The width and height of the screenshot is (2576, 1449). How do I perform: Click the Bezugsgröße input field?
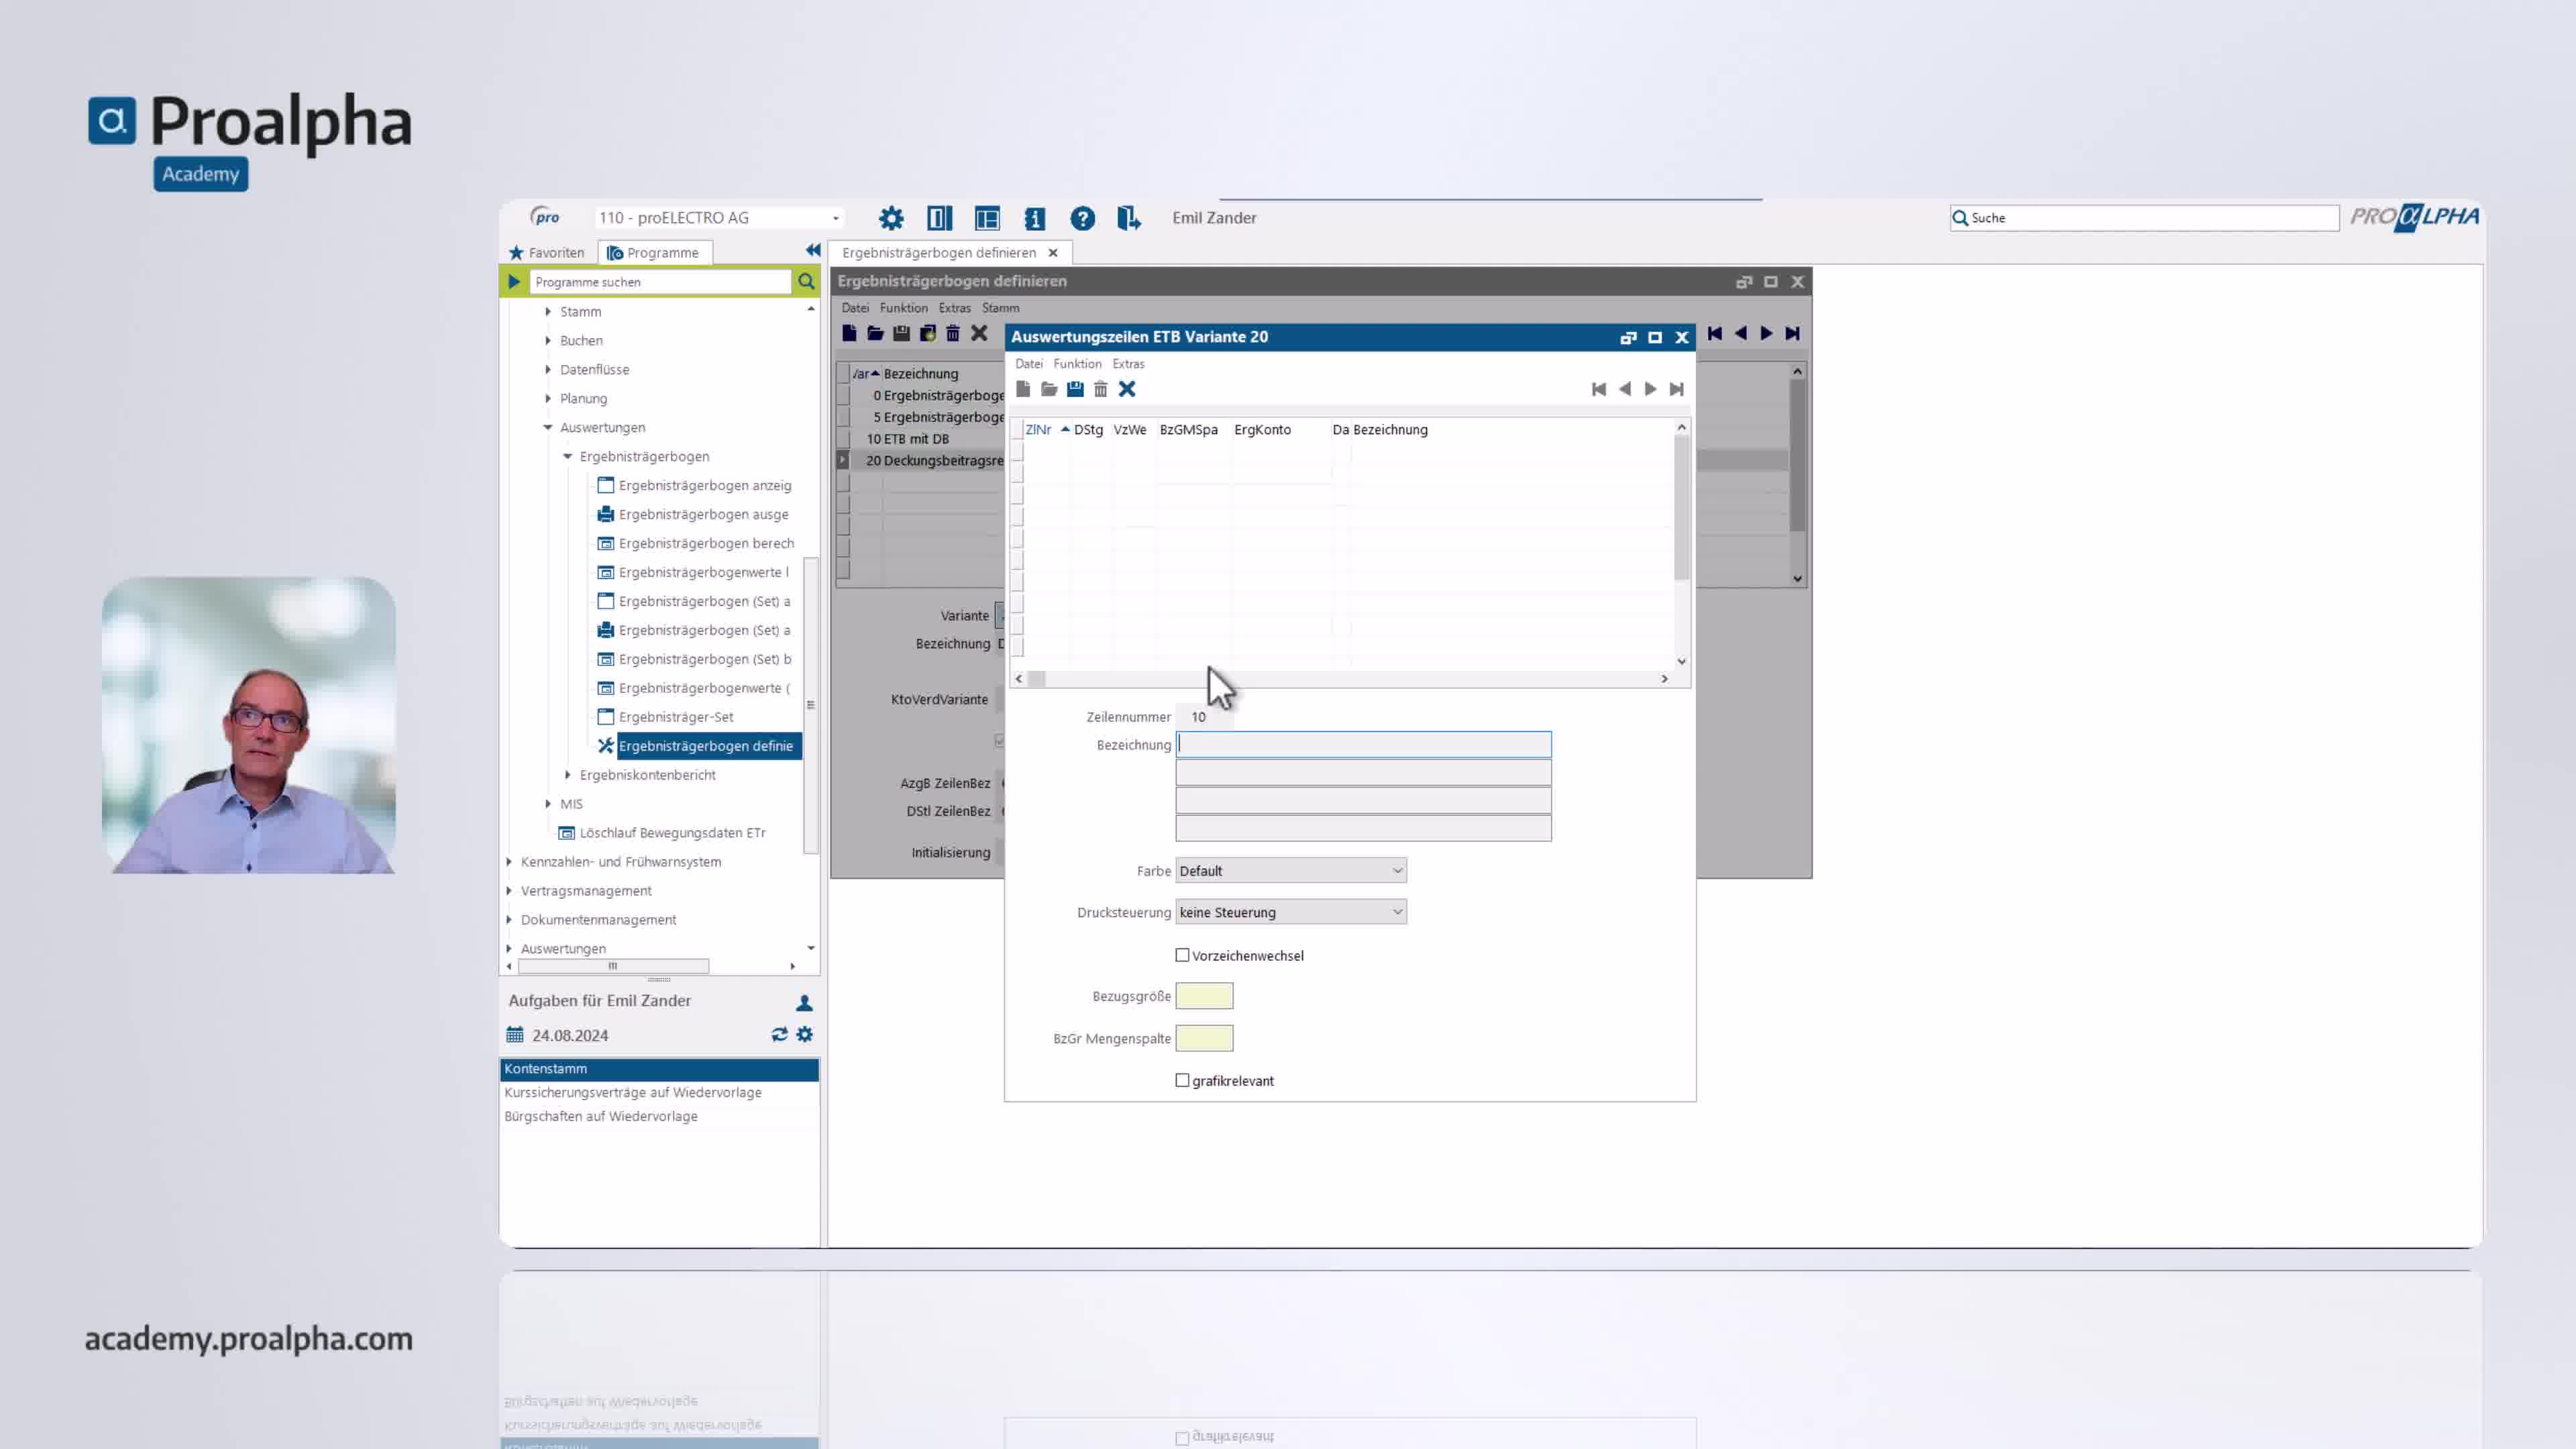[1204, 996]
